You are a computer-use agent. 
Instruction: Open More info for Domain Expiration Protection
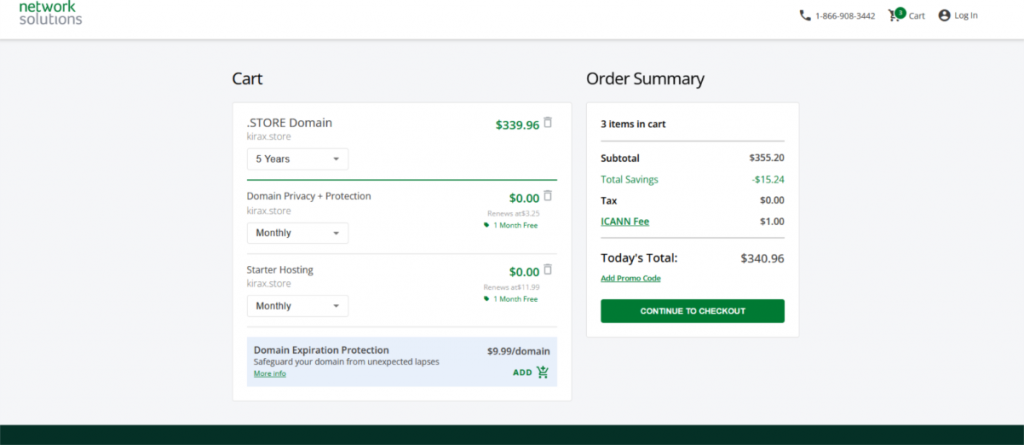[270, 374]
